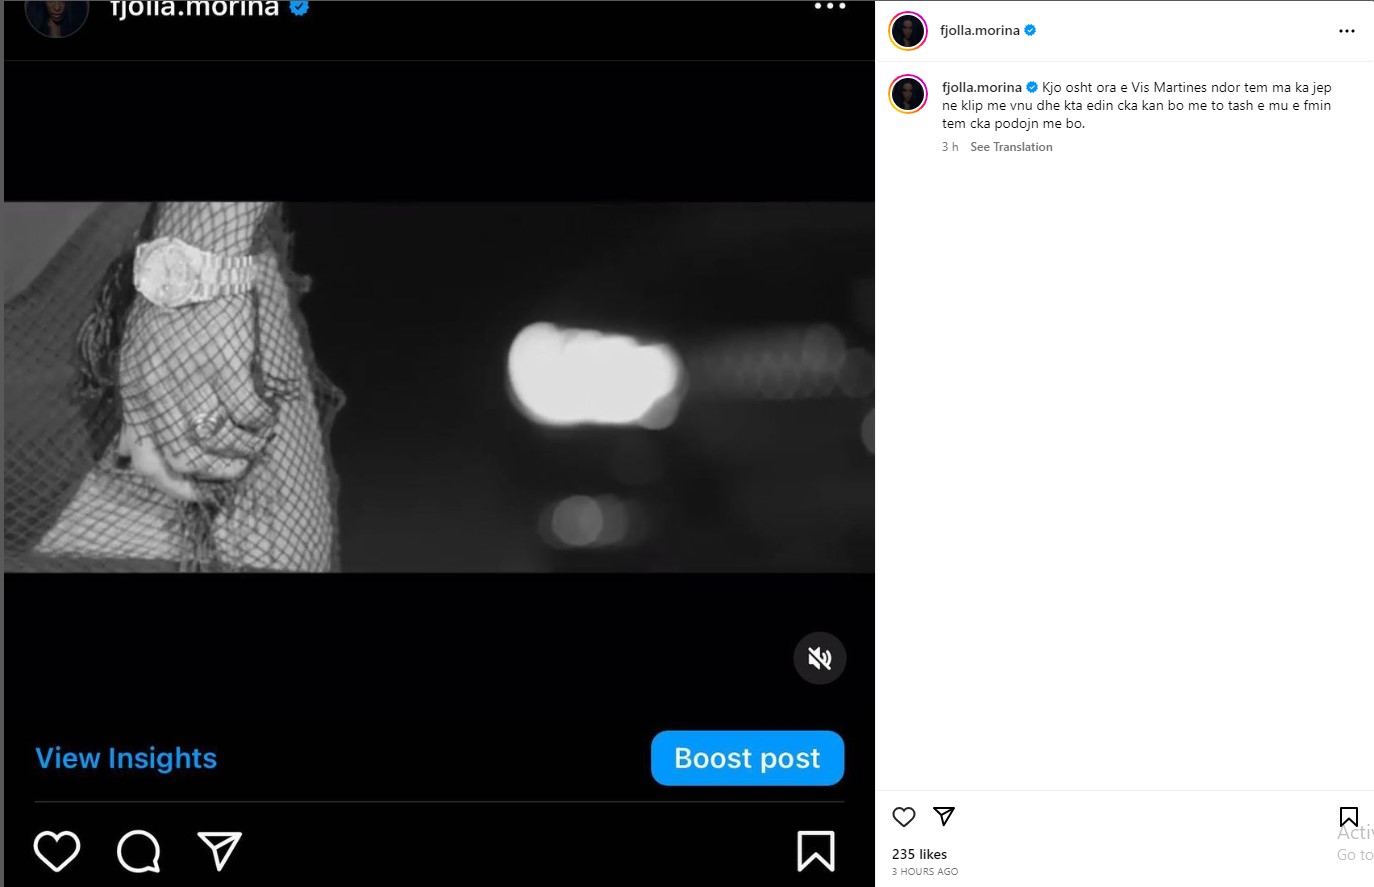Screen dimensions: 1374x887
Task: View the 235 likes list
Action: [919, 854]
